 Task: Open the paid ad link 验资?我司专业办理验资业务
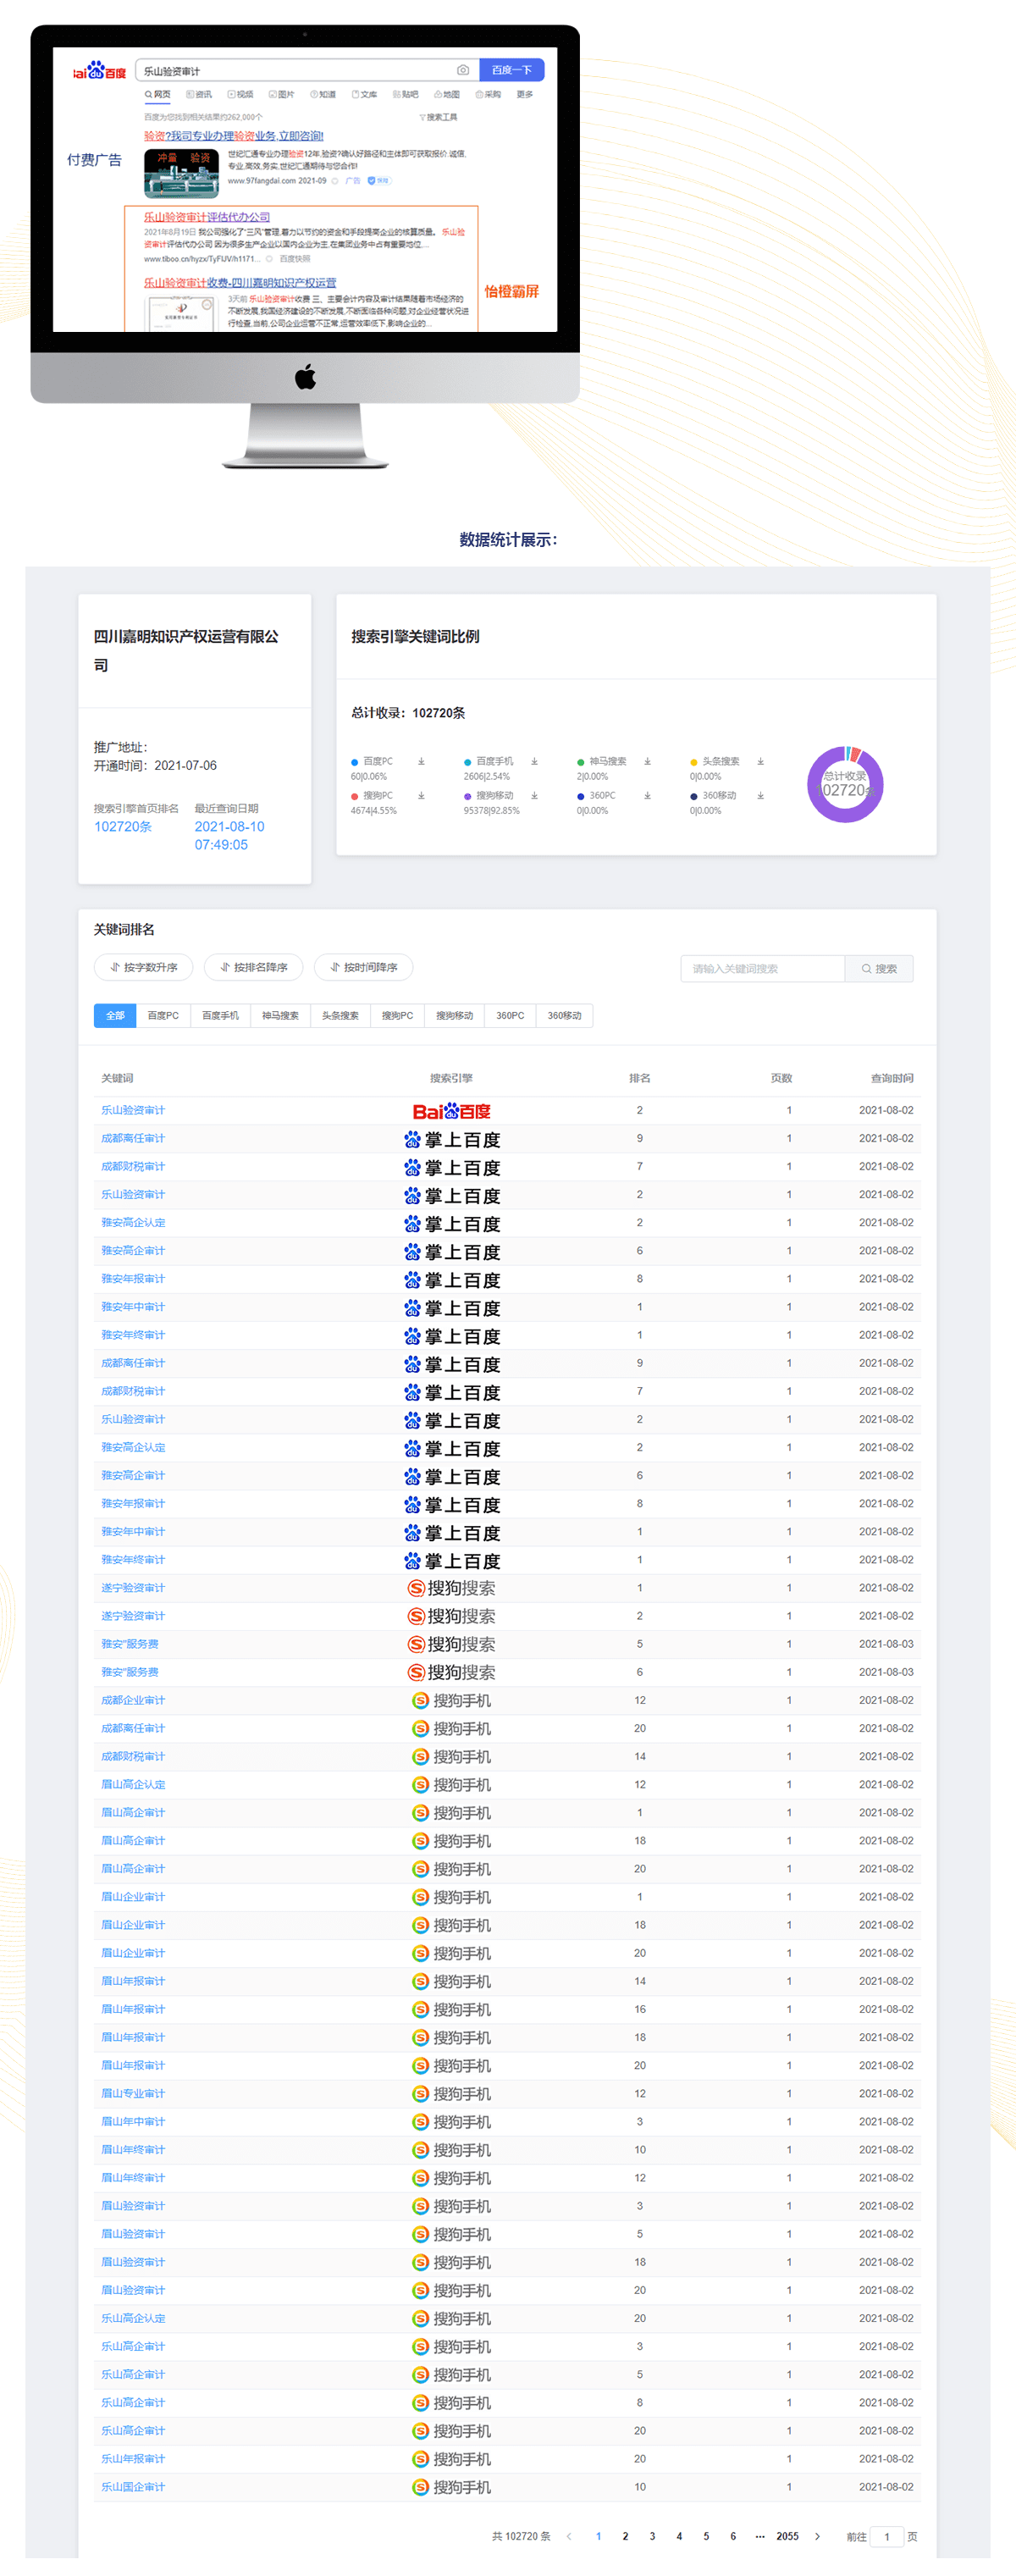pos(234,136)
